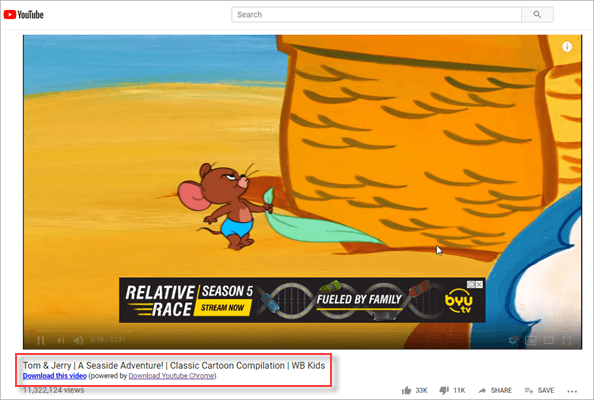
Task: Pause the video playback
Action: pyautogui.click(x=41, y=340)
